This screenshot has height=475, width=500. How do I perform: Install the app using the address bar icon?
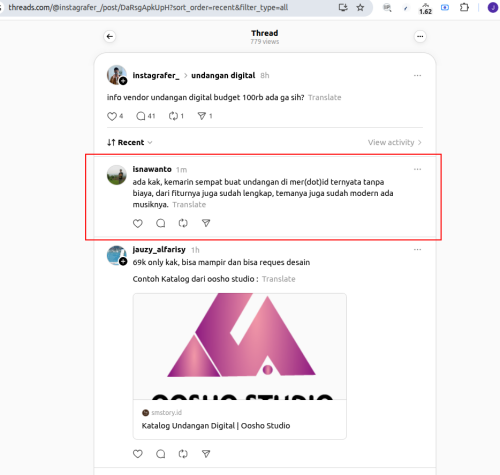343,7
